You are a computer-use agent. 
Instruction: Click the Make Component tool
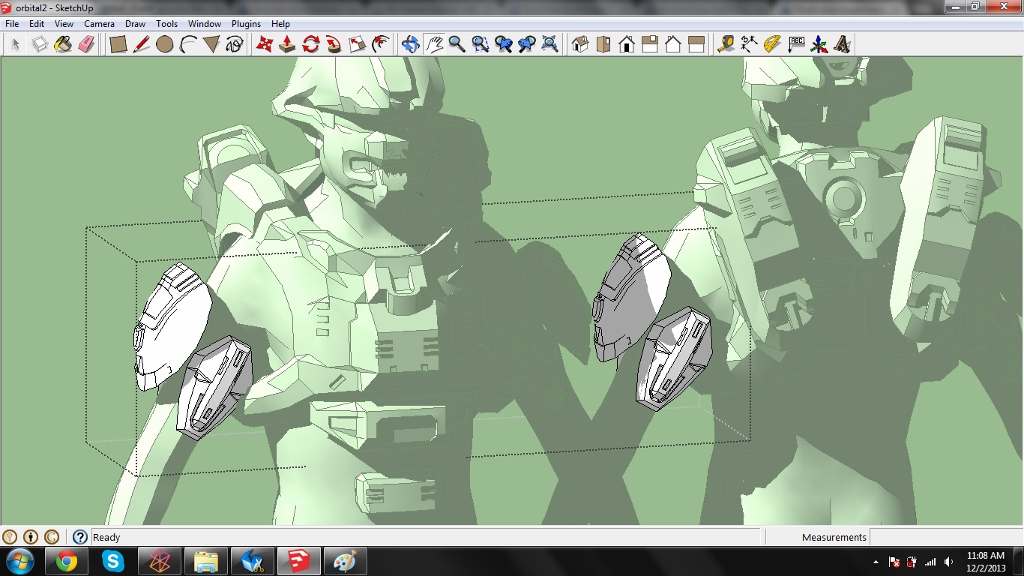40,44
